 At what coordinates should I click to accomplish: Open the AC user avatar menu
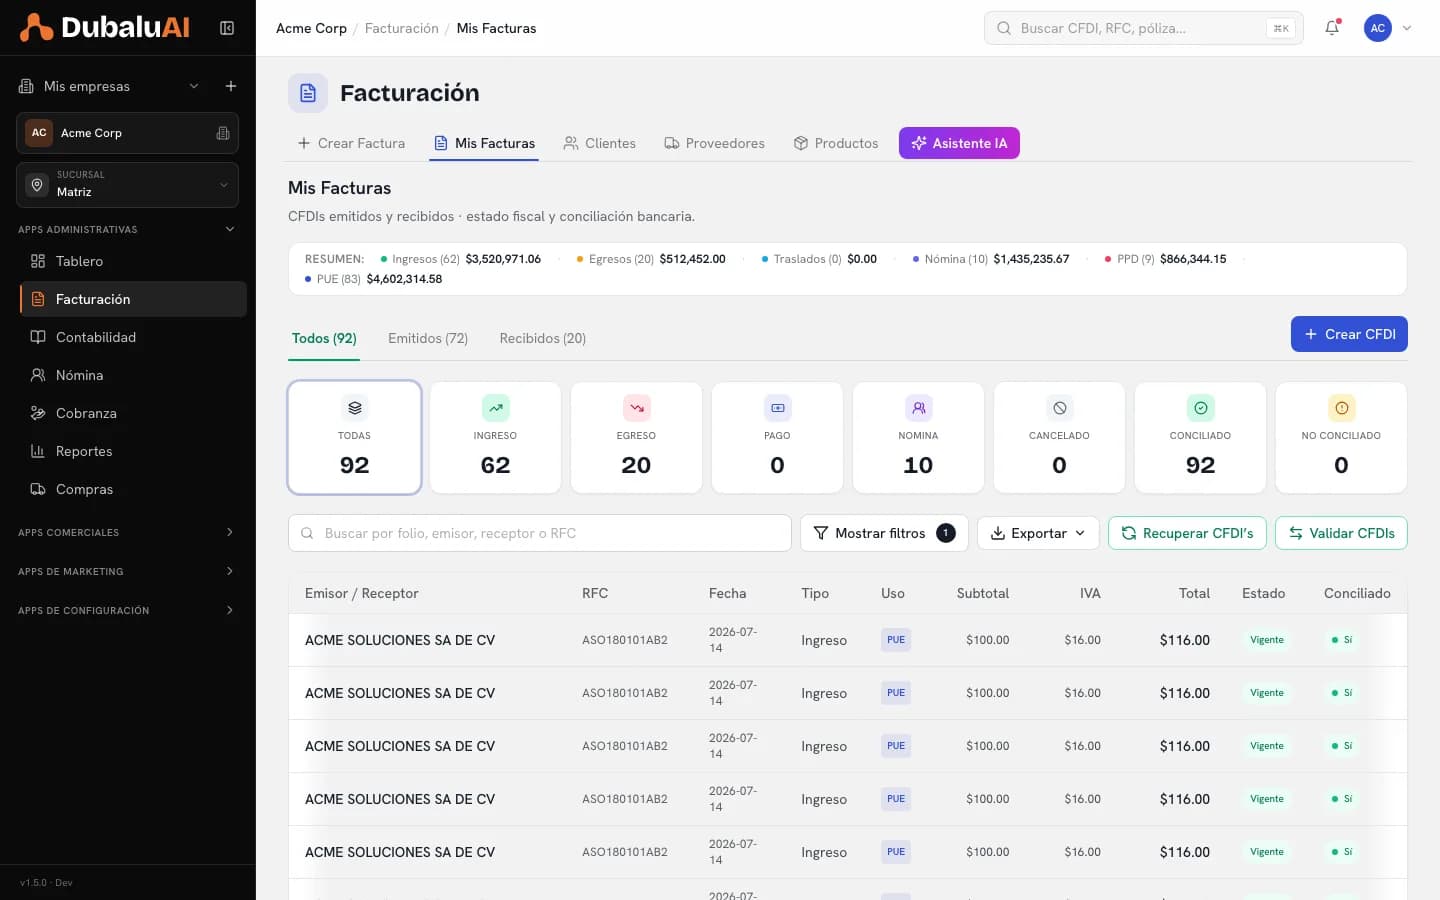pyautogui.click(x=1378, y=28)
